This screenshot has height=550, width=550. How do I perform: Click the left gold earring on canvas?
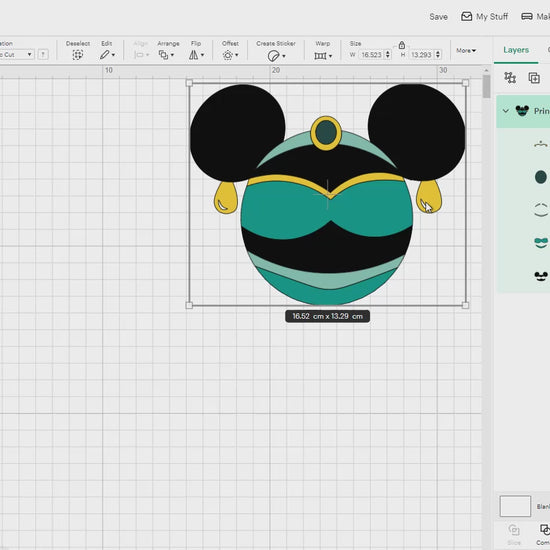point(226,197)
